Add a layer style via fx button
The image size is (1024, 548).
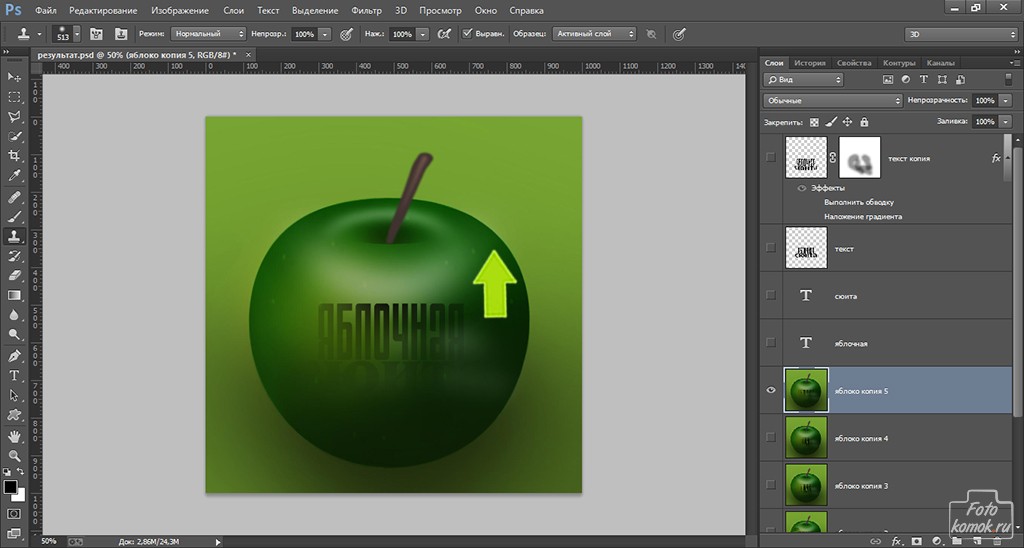(x=897, y=541)
